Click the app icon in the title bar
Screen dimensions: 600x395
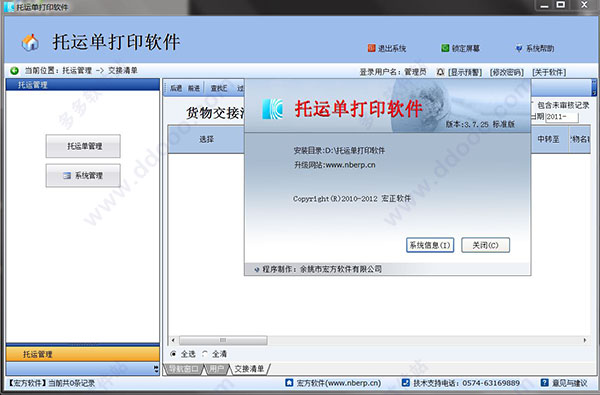coord(9,7)
